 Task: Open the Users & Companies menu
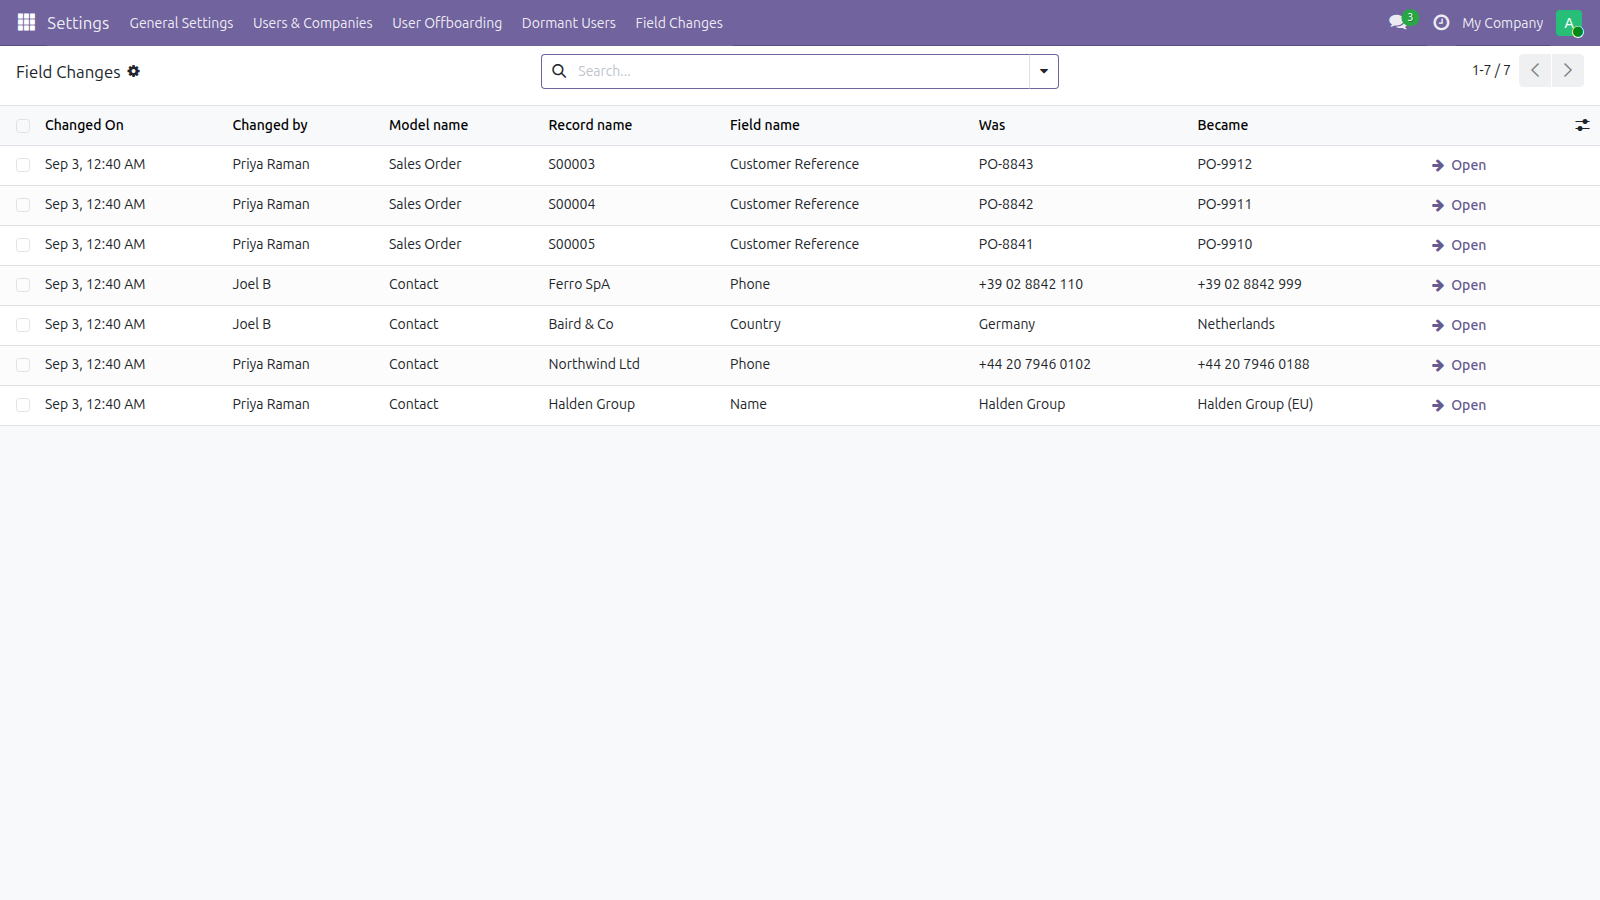(x=312, y=23)
